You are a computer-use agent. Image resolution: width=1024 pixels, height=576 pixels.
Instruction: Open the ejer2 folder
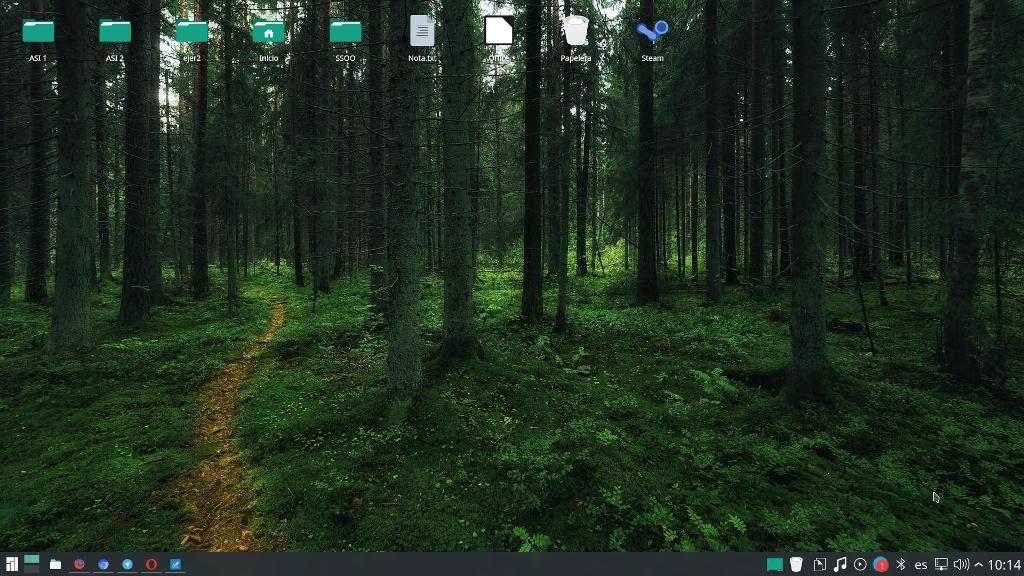pos(191,32)
